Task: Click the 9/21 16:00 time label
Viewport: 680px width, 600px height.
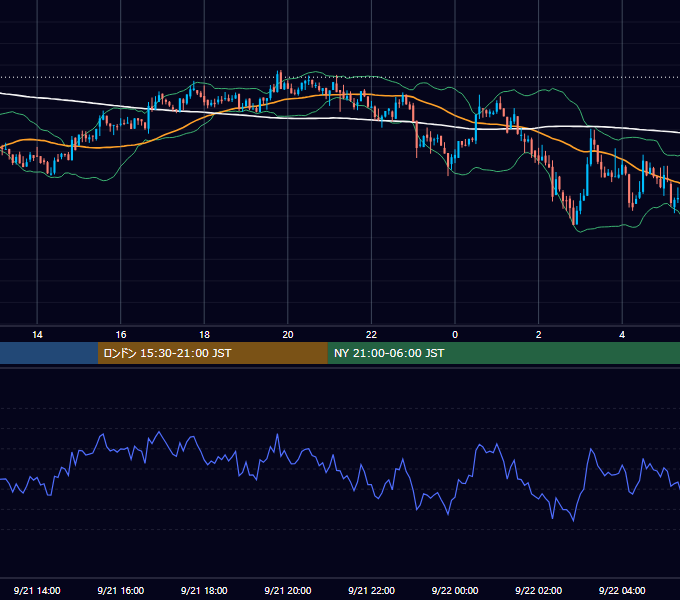Action: click(x=121, y=590)
